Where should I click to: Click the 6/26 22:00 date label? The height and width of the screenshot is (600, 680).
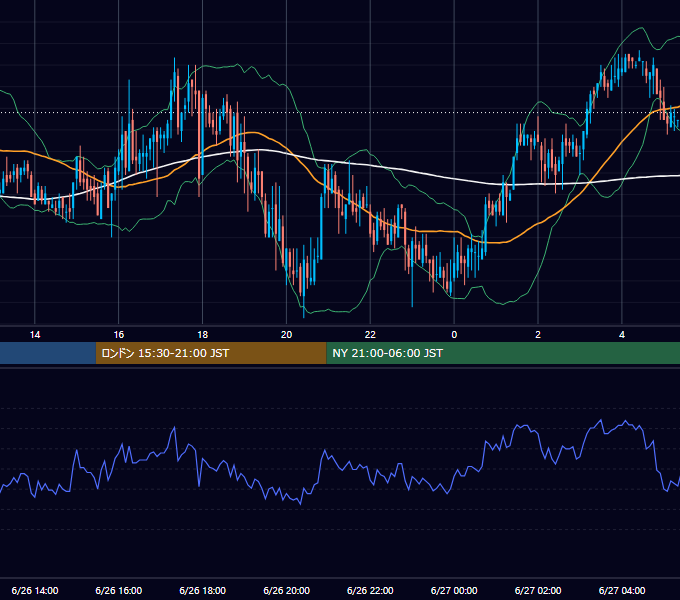370,590
